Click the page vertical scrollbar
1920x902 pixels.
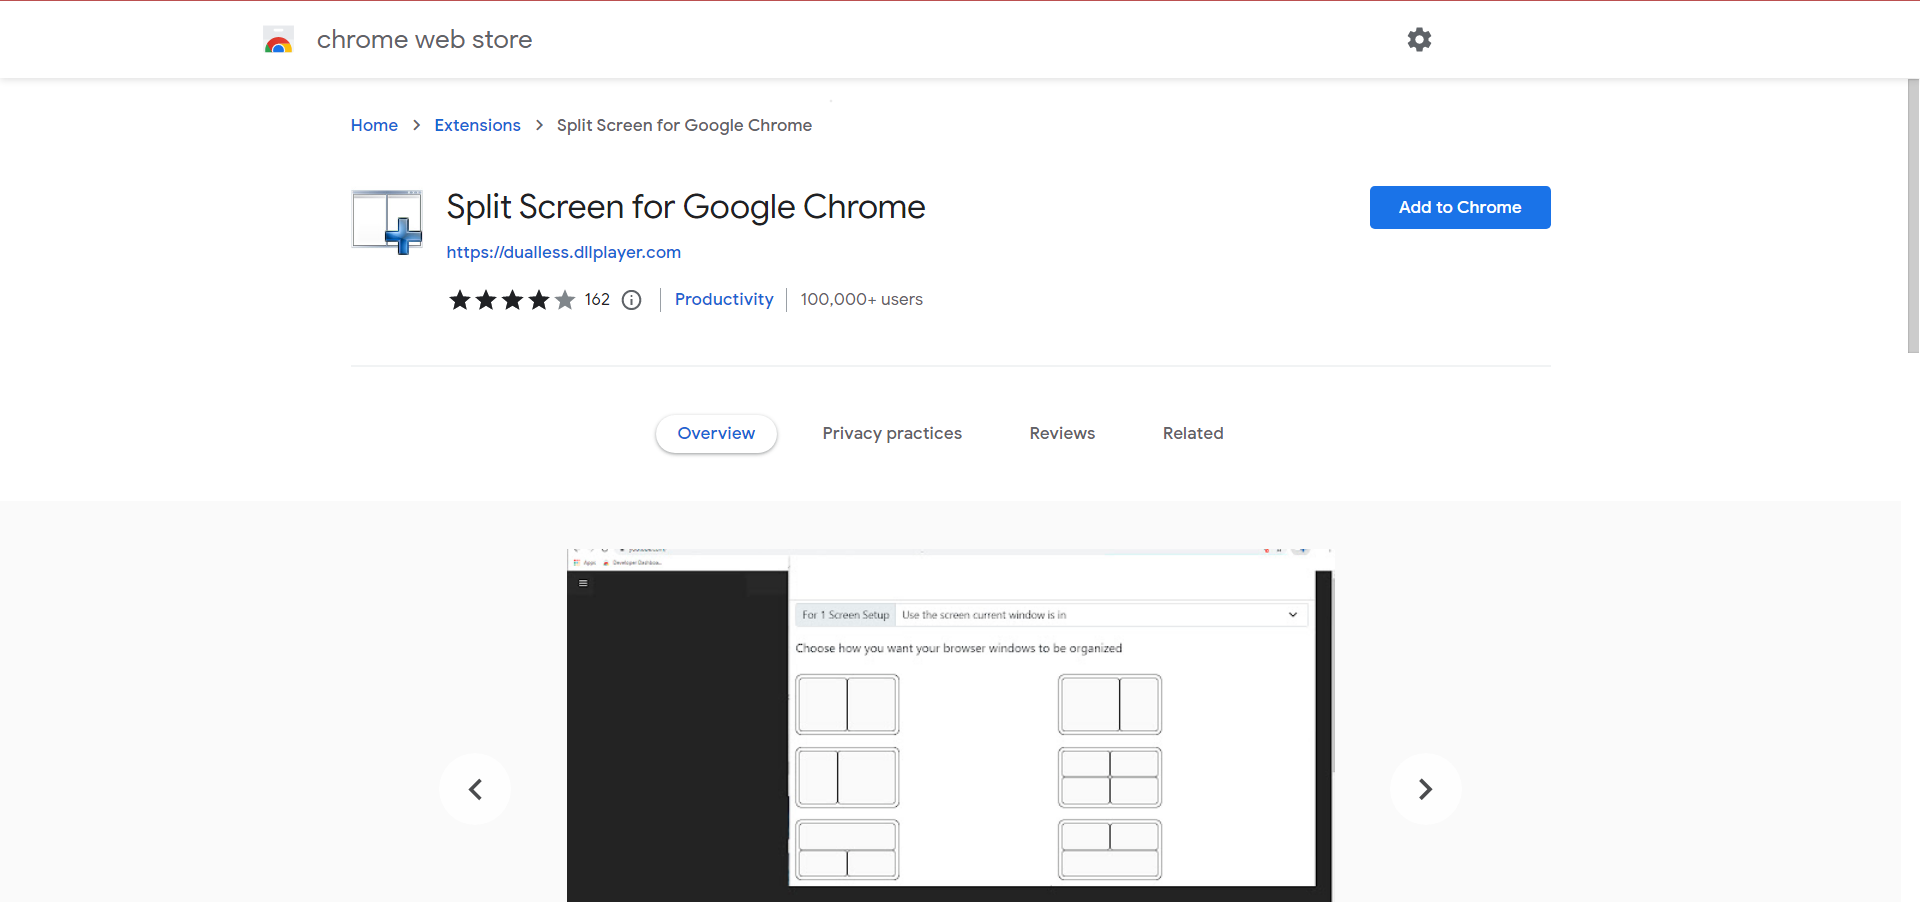click(x=1913, y=216)
